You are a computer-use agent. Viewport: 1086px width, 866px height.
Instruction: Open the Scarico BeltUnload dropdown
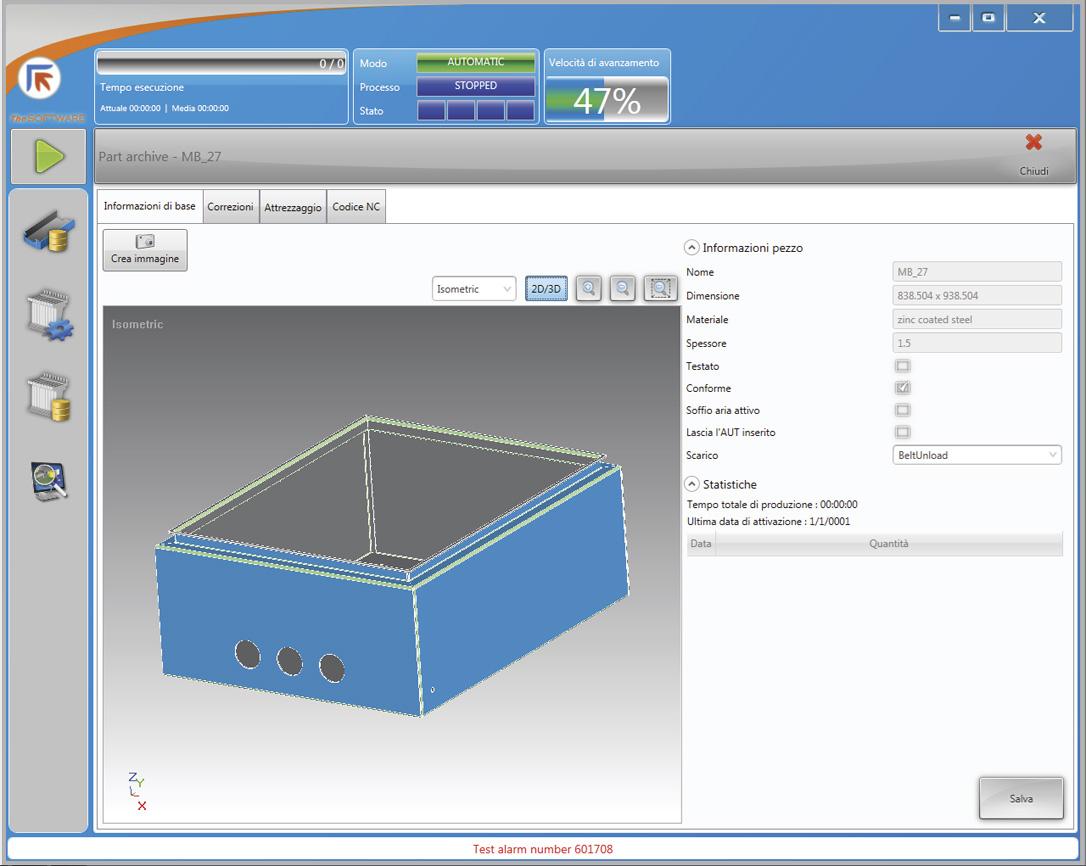[x=976, y=455]
